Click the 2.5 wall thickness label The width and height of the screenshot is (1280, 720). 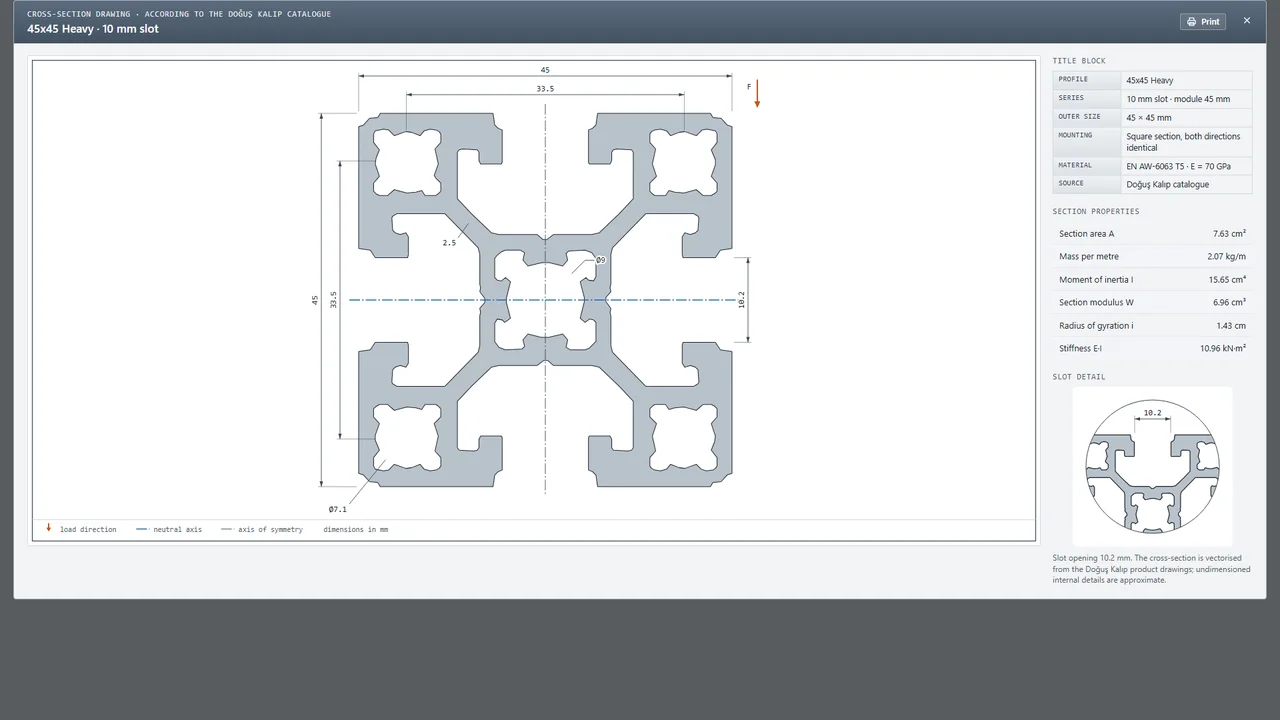449,242
